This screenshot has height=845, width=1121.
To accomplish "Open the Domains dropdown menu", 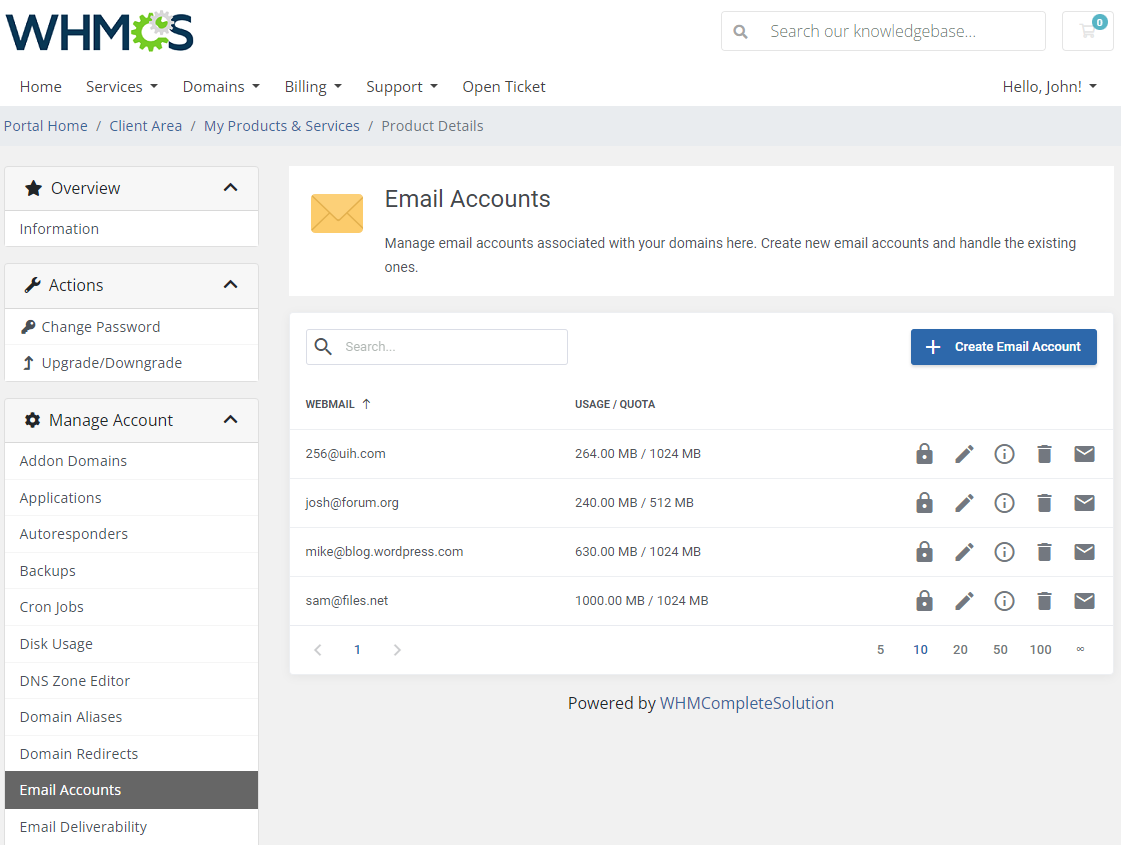I will [221, 87].
